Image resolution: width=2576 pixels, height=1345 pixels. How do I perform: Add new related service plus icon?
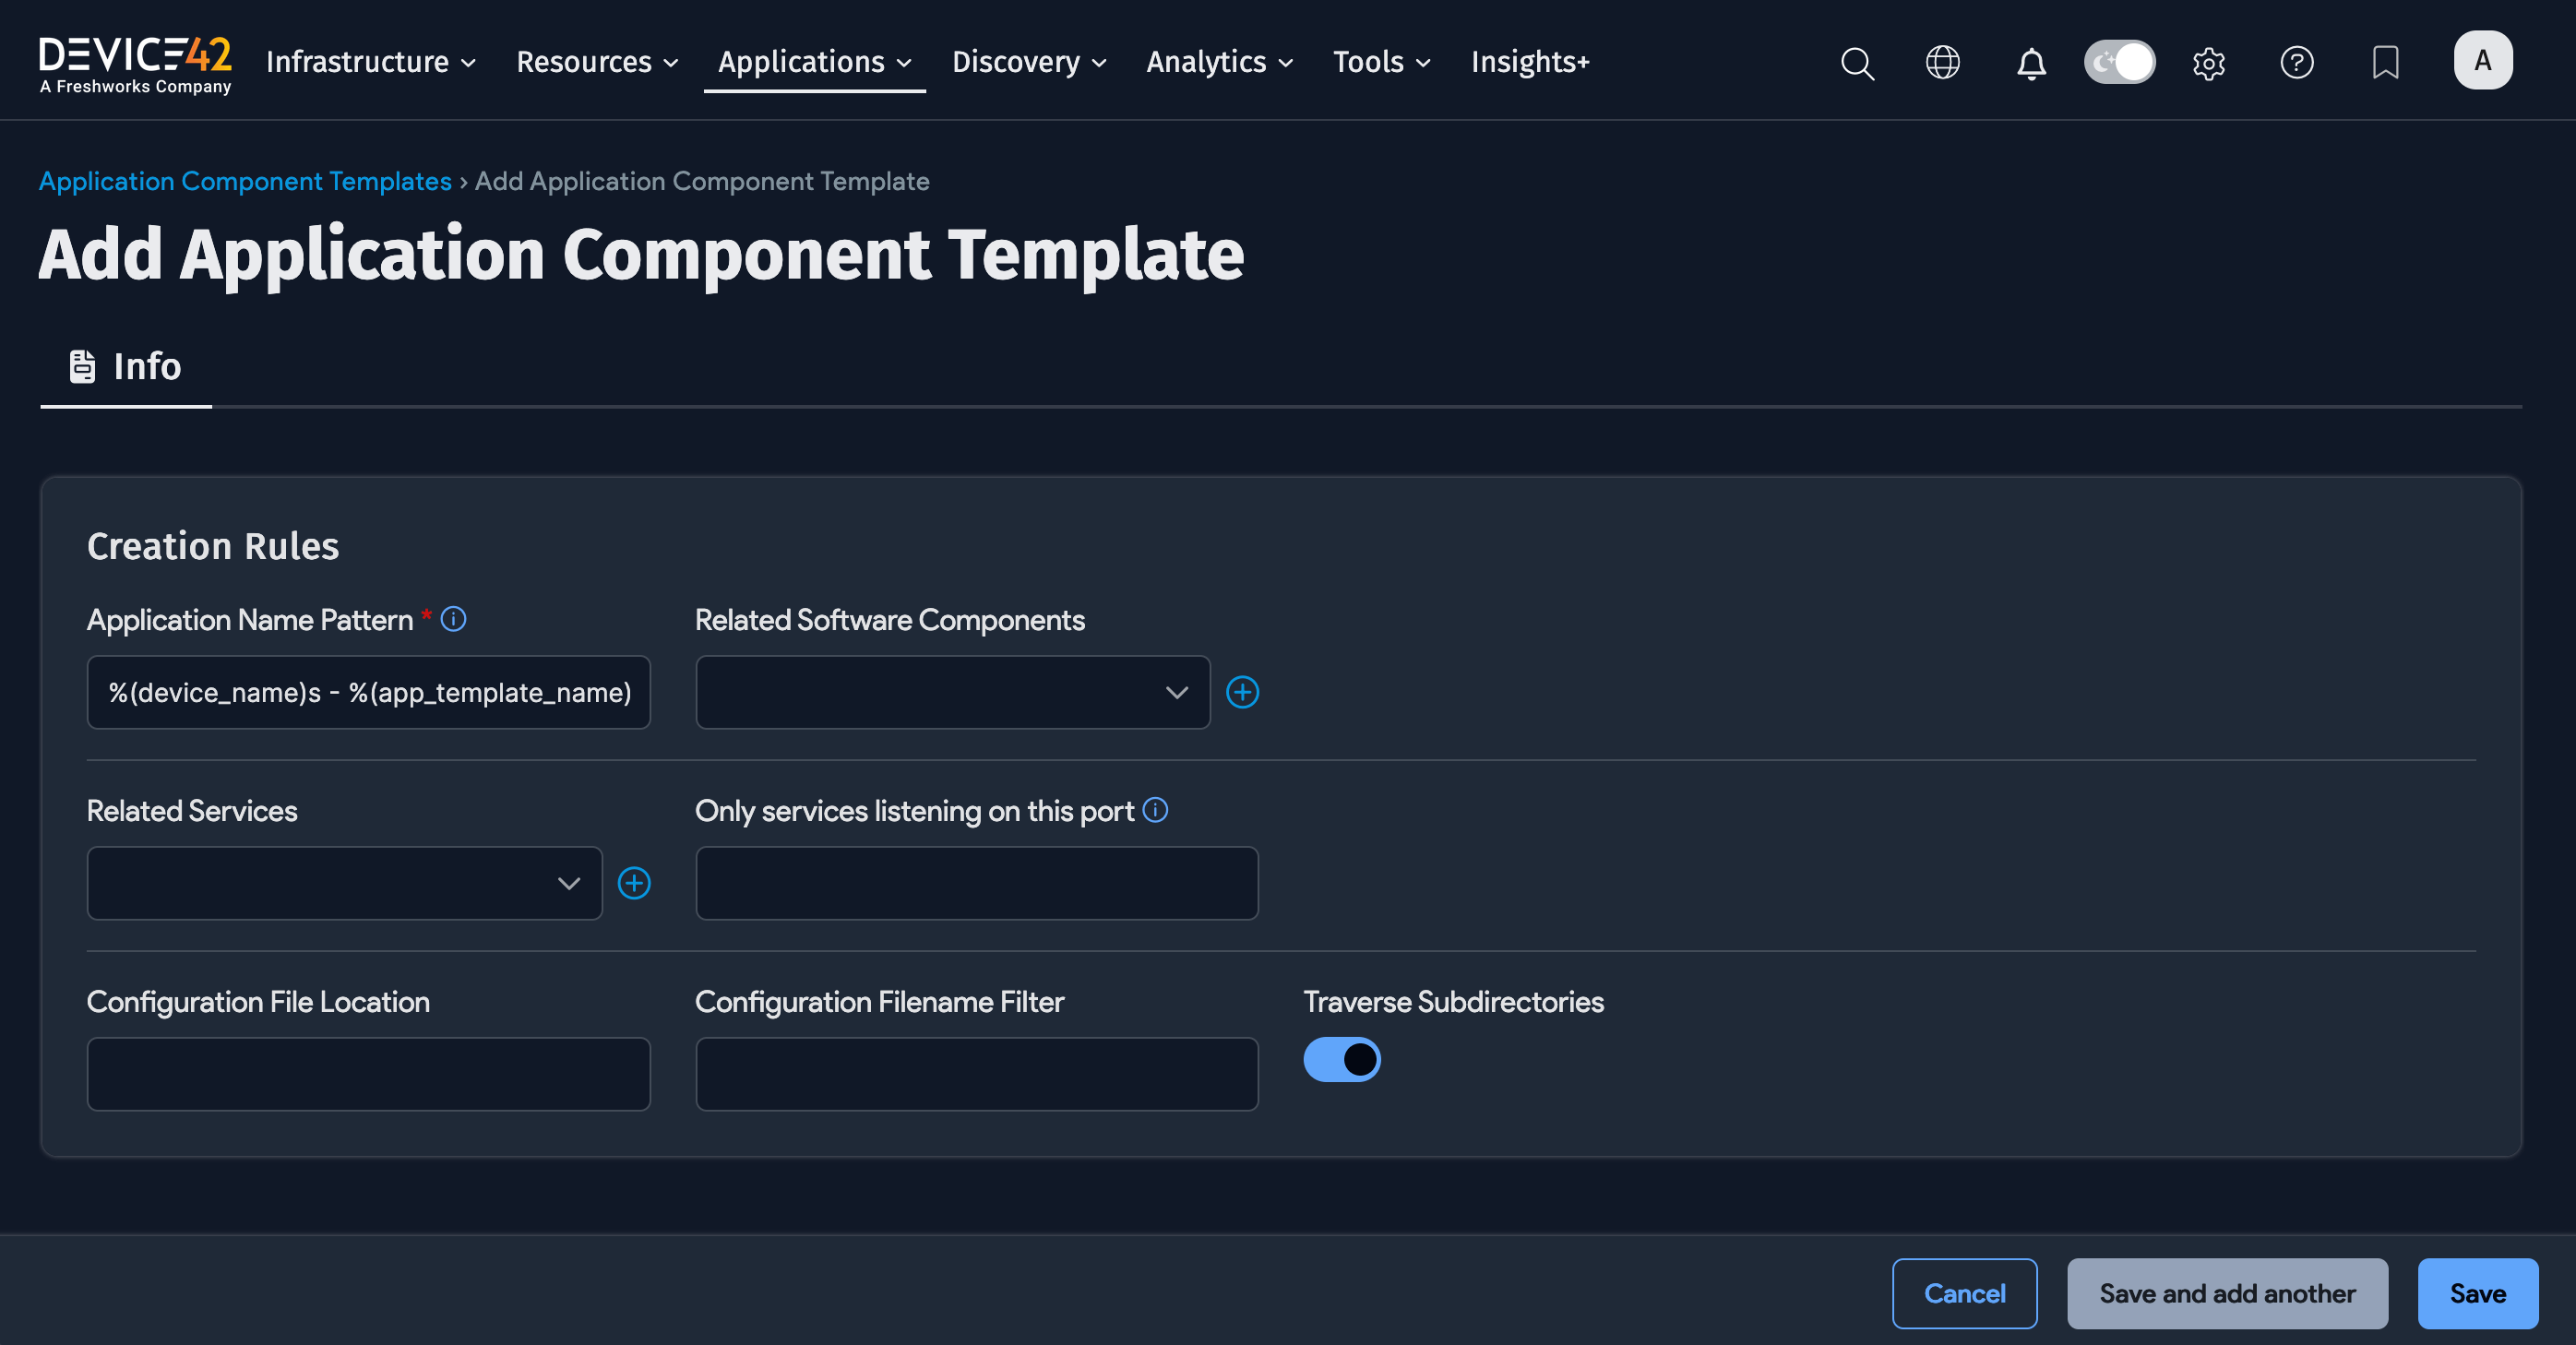click(634, 883)
